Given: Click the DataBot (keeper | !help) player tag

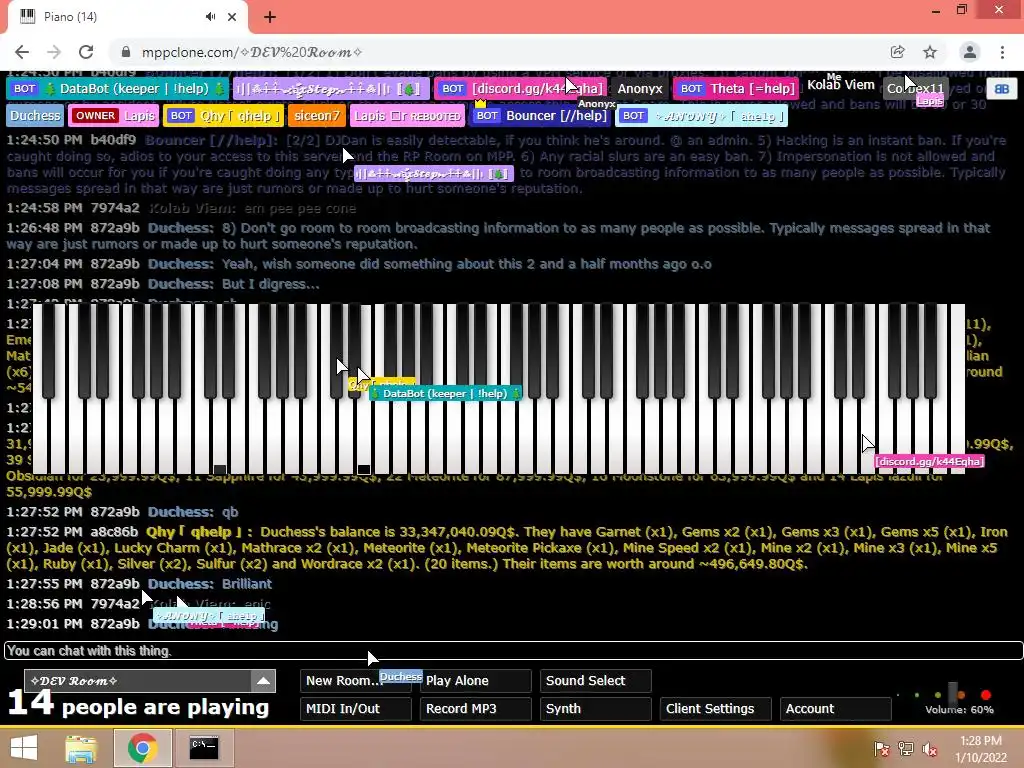Looking at the screenshot, I should tap(118, 89).
